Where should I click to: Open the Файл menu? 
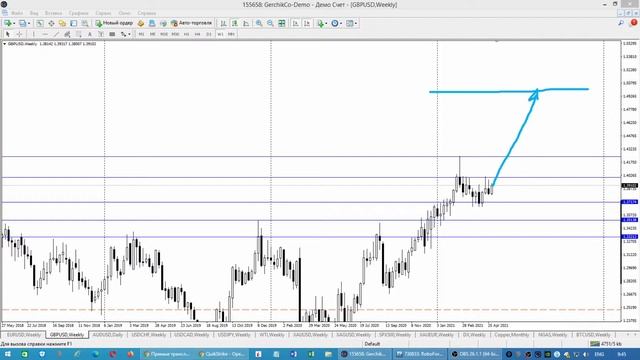coord(17,13)
